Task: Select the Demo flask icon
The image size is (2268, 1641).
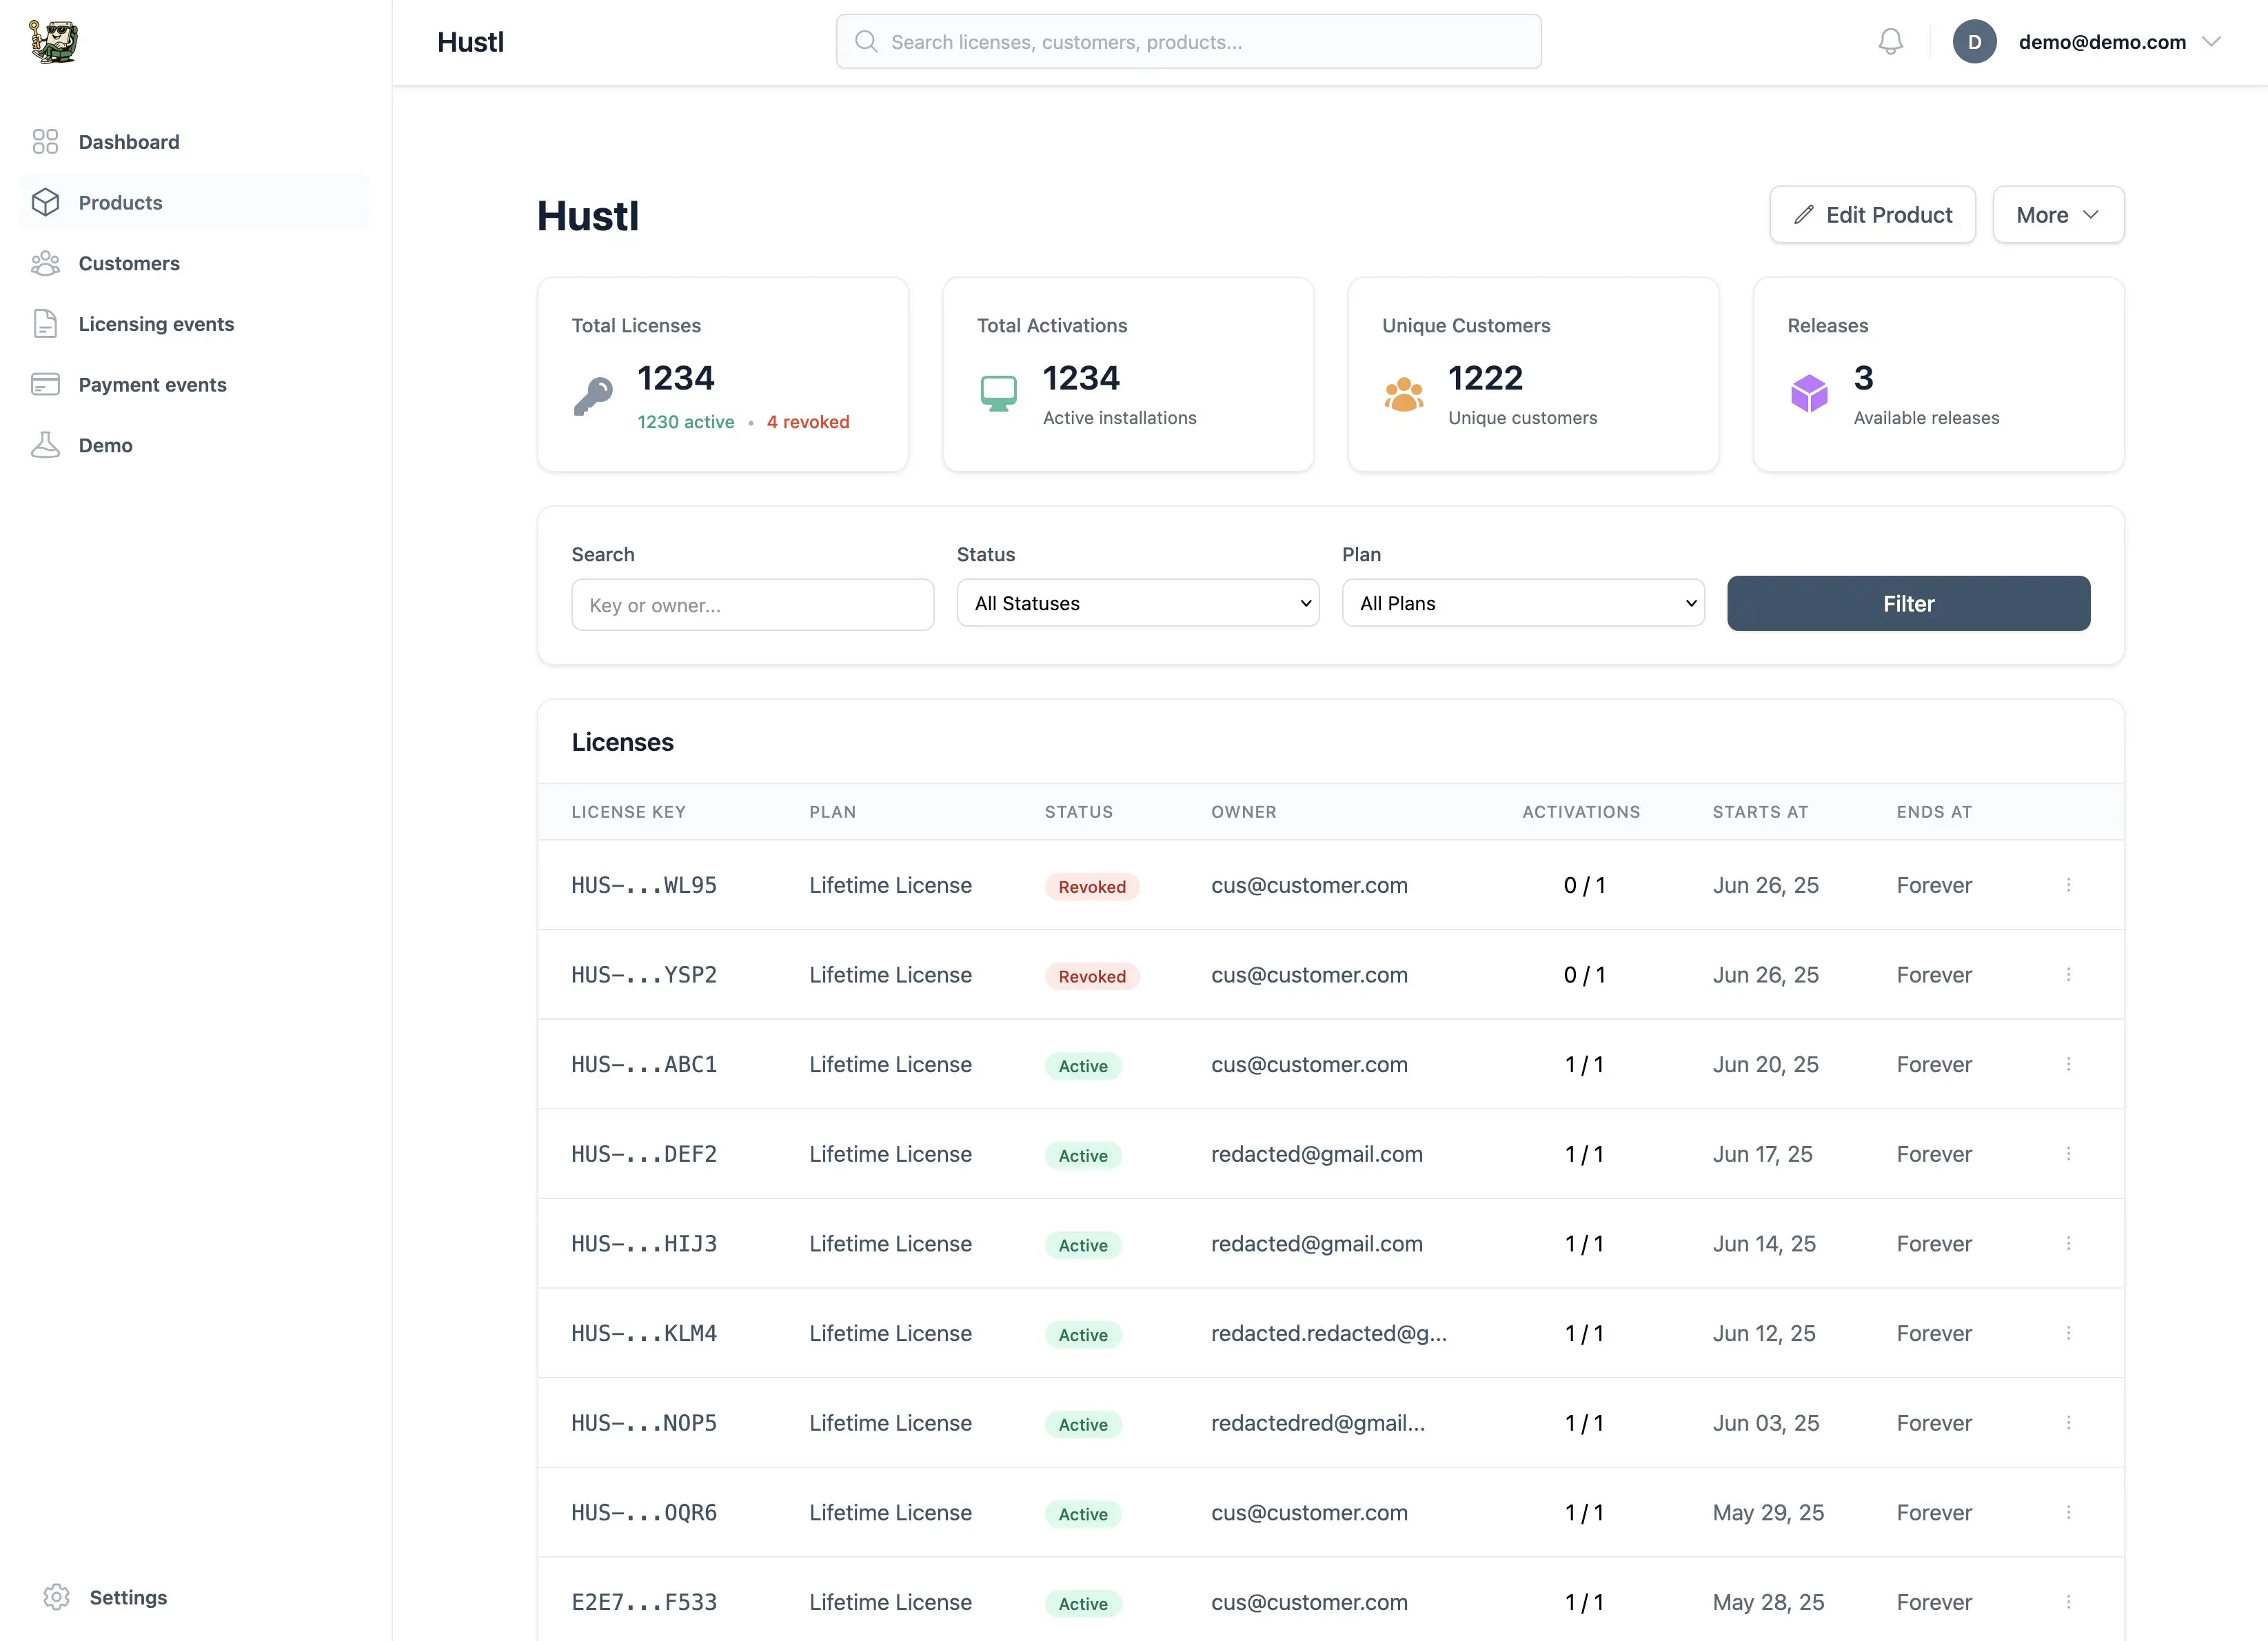Action: [x=46, y=445]
